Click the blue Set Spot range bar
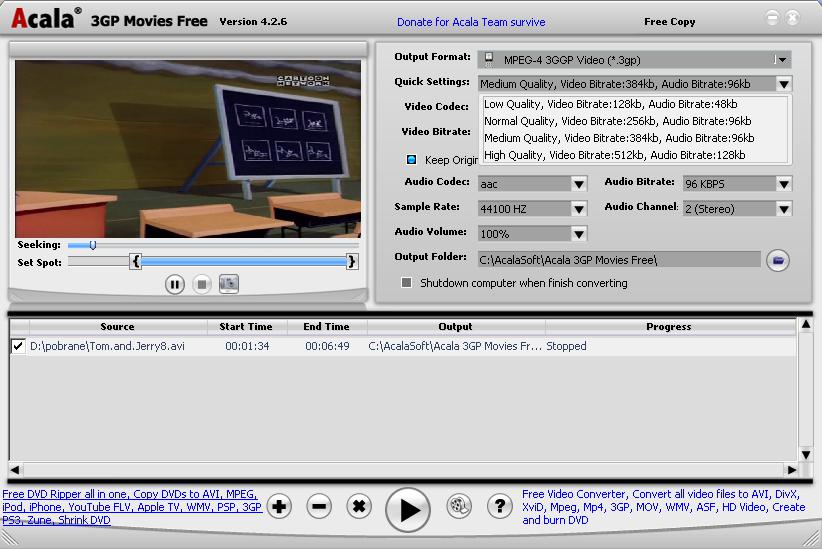This screenshot has width=822, height=549. pyautogui.click(x=244, y=261)
